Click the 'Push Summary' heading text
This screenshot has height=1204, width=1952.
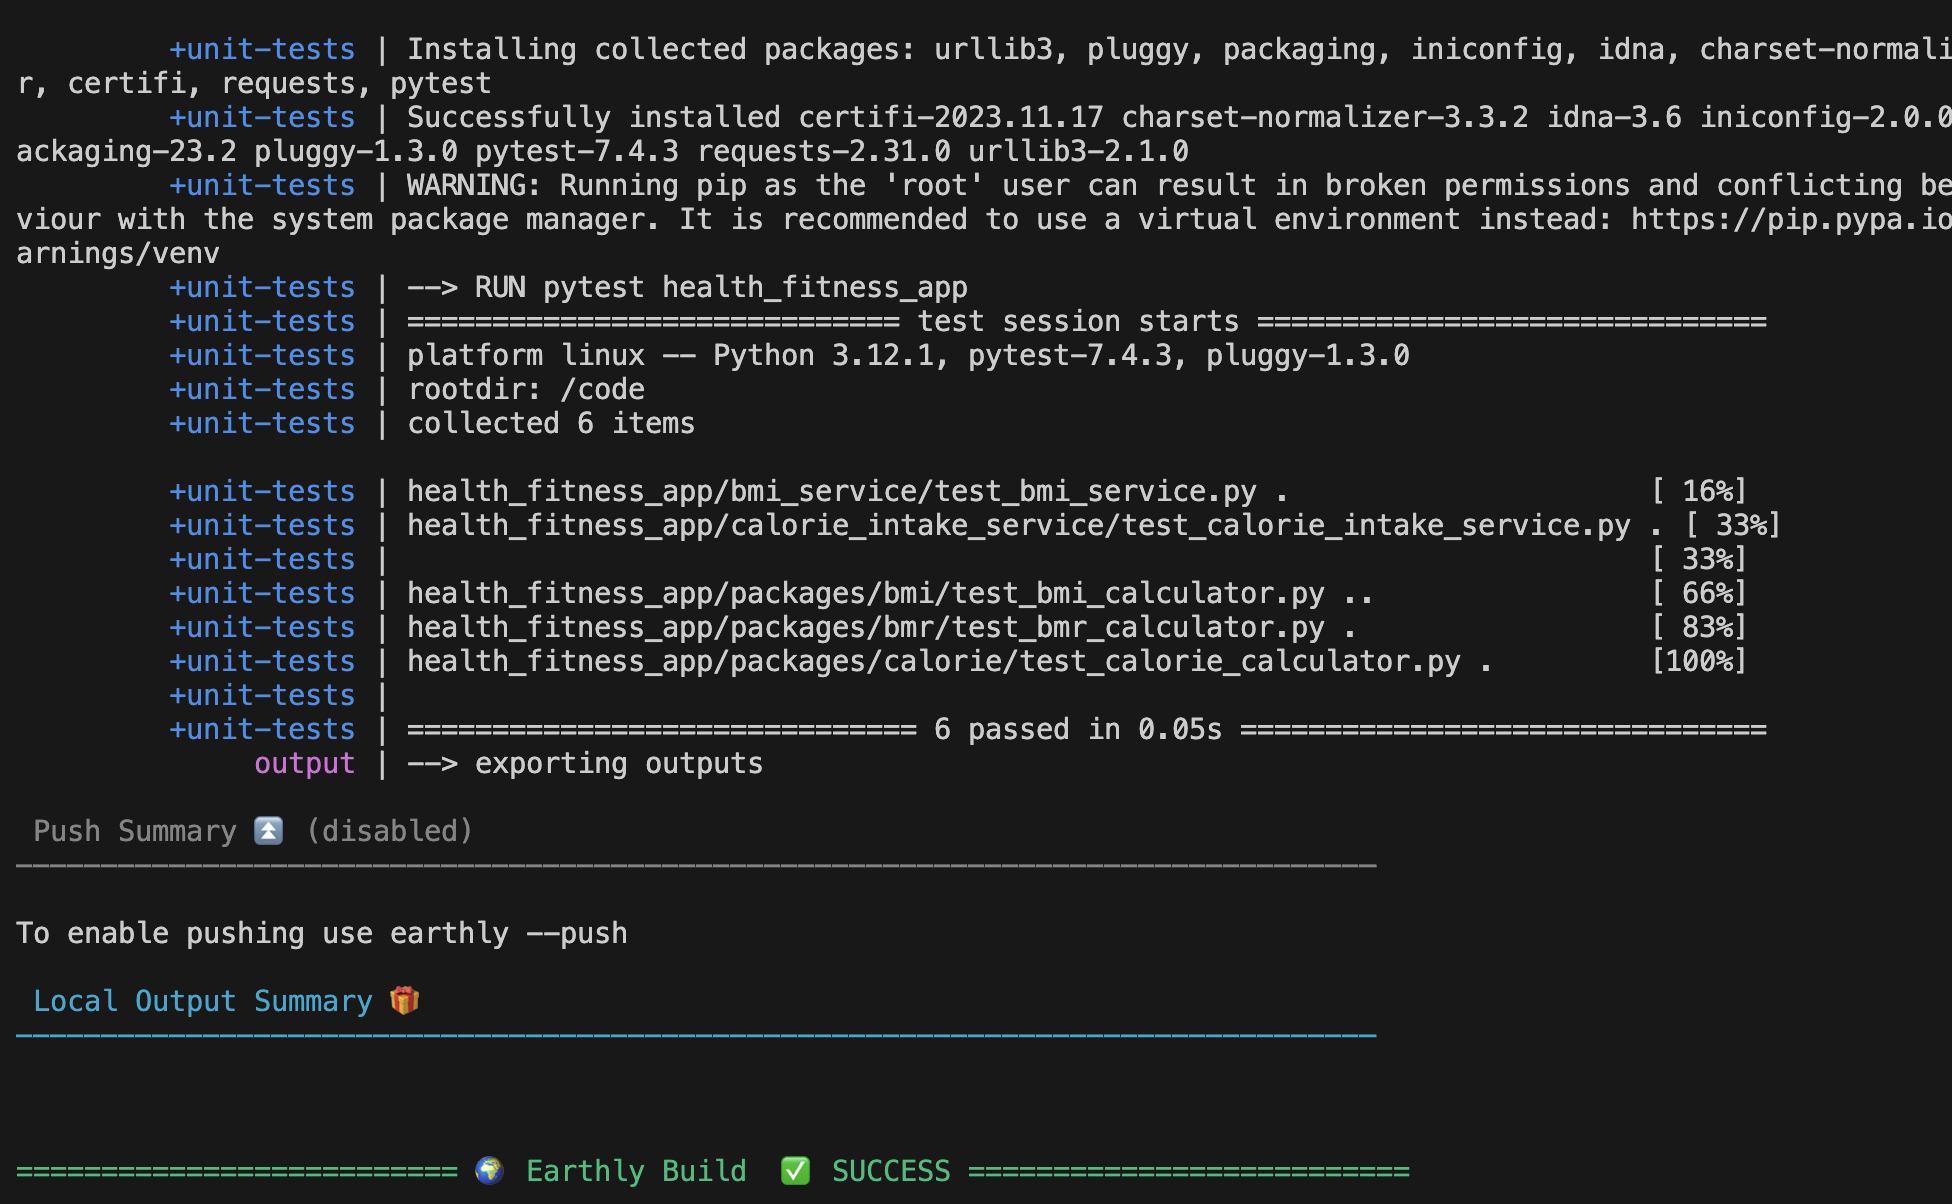[134, 831]
